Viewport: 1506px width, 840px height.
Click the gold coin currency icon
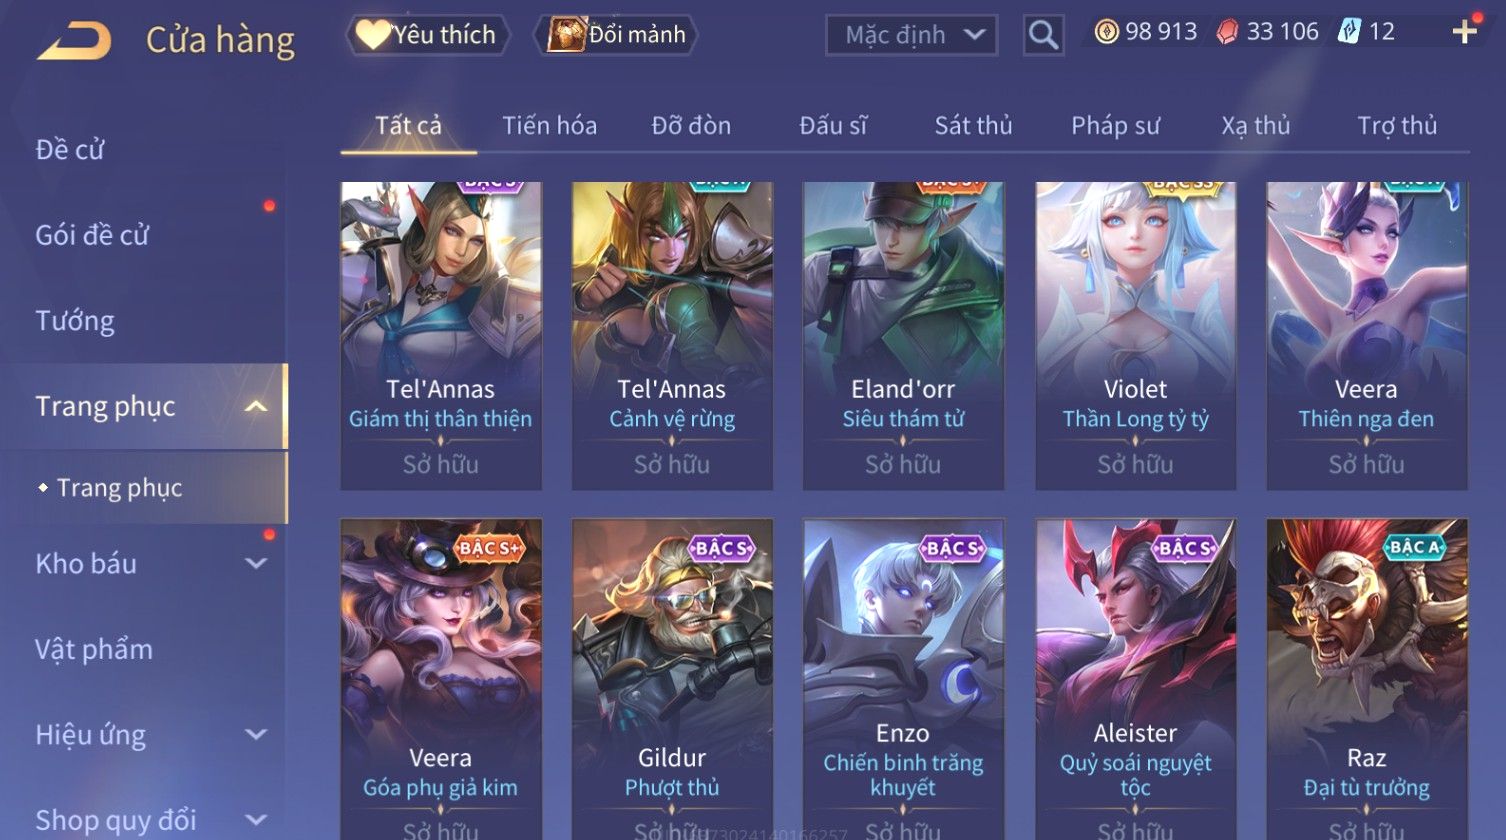click(1106, 32)
